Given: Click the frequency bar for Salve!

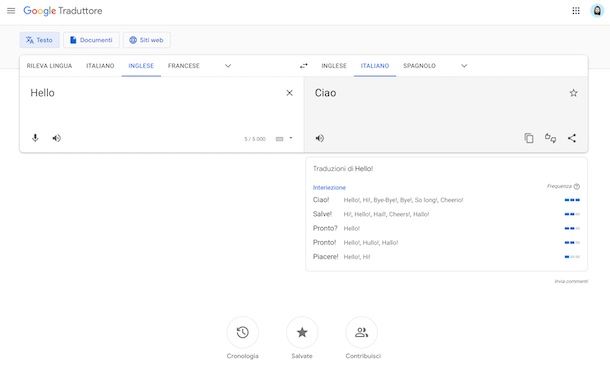Looking at the screenshot, I should tap(572, 214).
